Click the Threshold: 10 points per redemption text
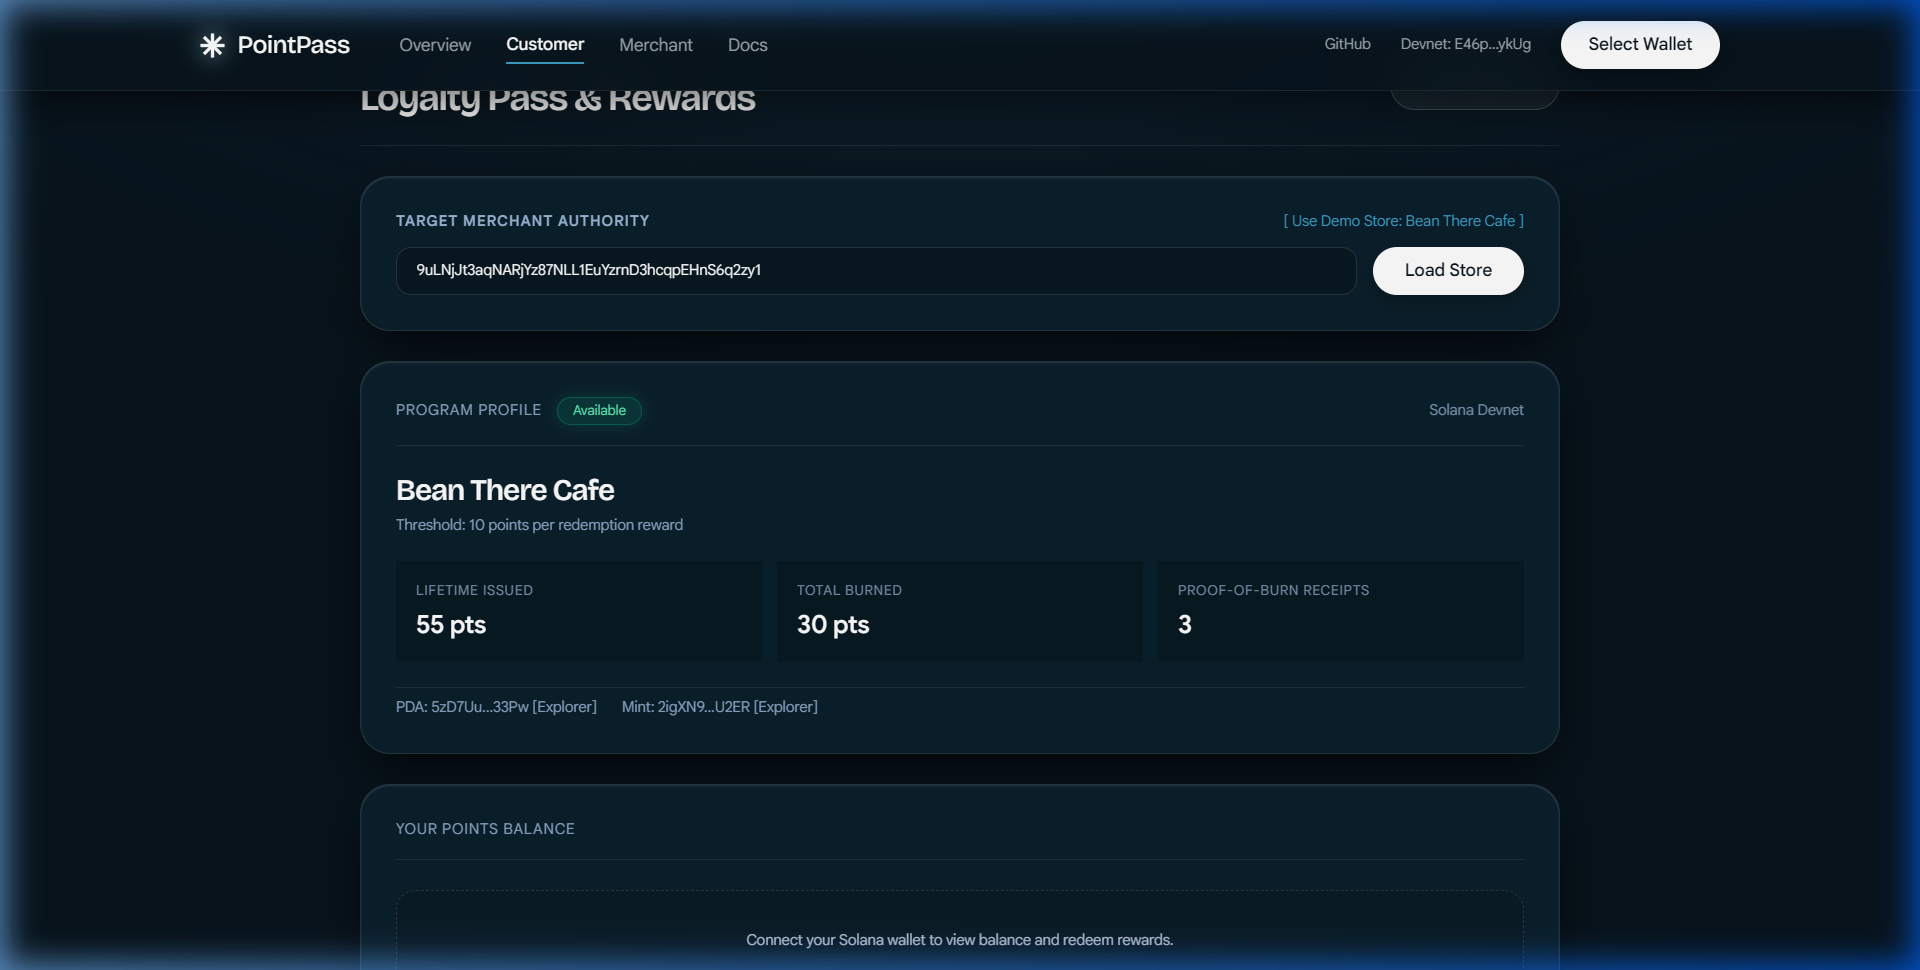Viewport: 1920px width, 970px height. pyautogui.click(x=539, y=525)
